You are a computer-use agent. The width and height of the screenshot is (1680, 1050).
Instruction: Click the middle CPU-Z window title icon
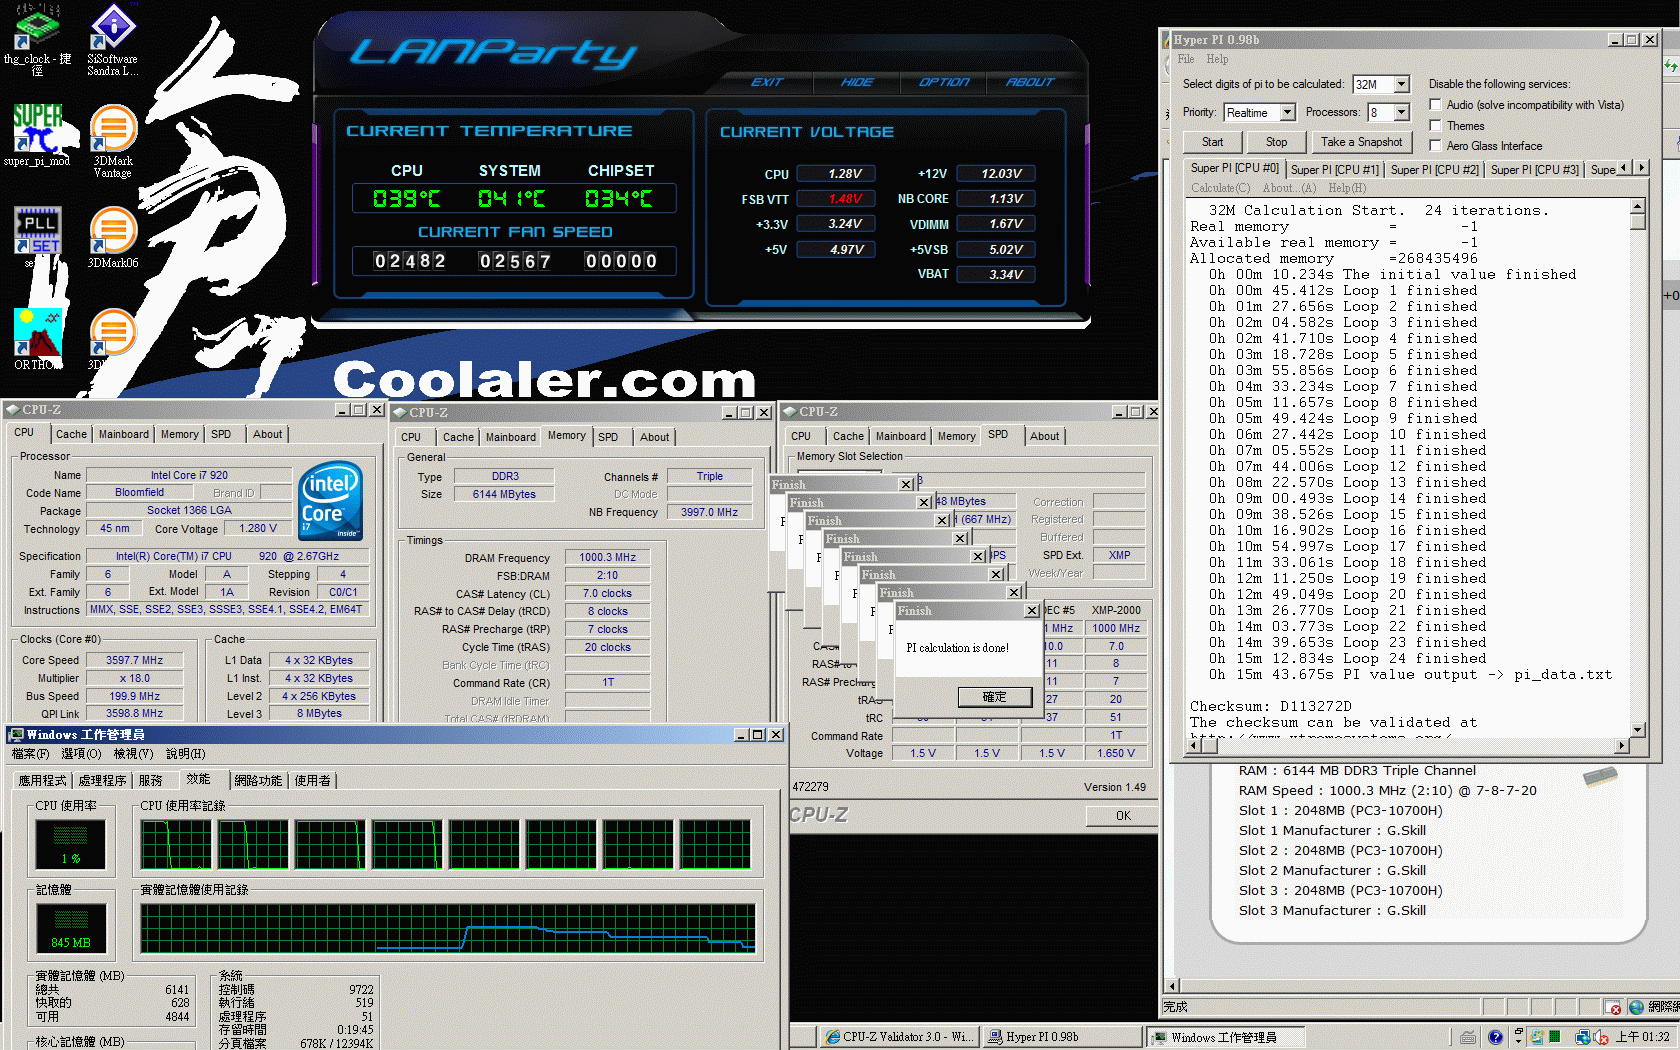click(400, 412)
